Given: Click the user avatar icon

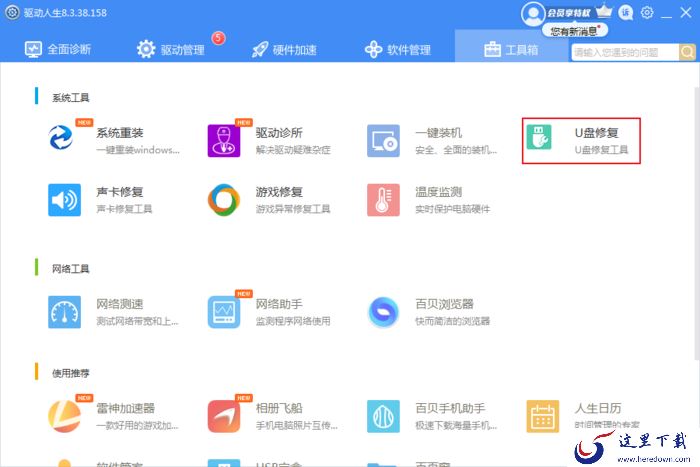Looking at the screenshot, I should (533, 13).
